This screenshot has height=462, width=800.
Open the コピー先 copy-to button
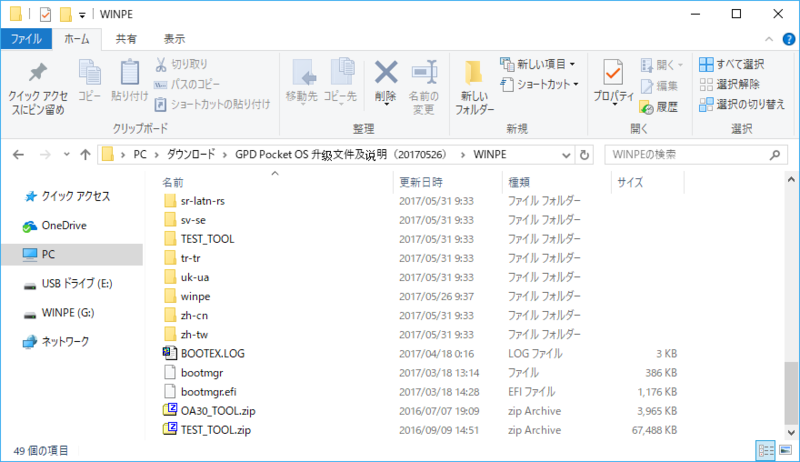pos(340,82)
